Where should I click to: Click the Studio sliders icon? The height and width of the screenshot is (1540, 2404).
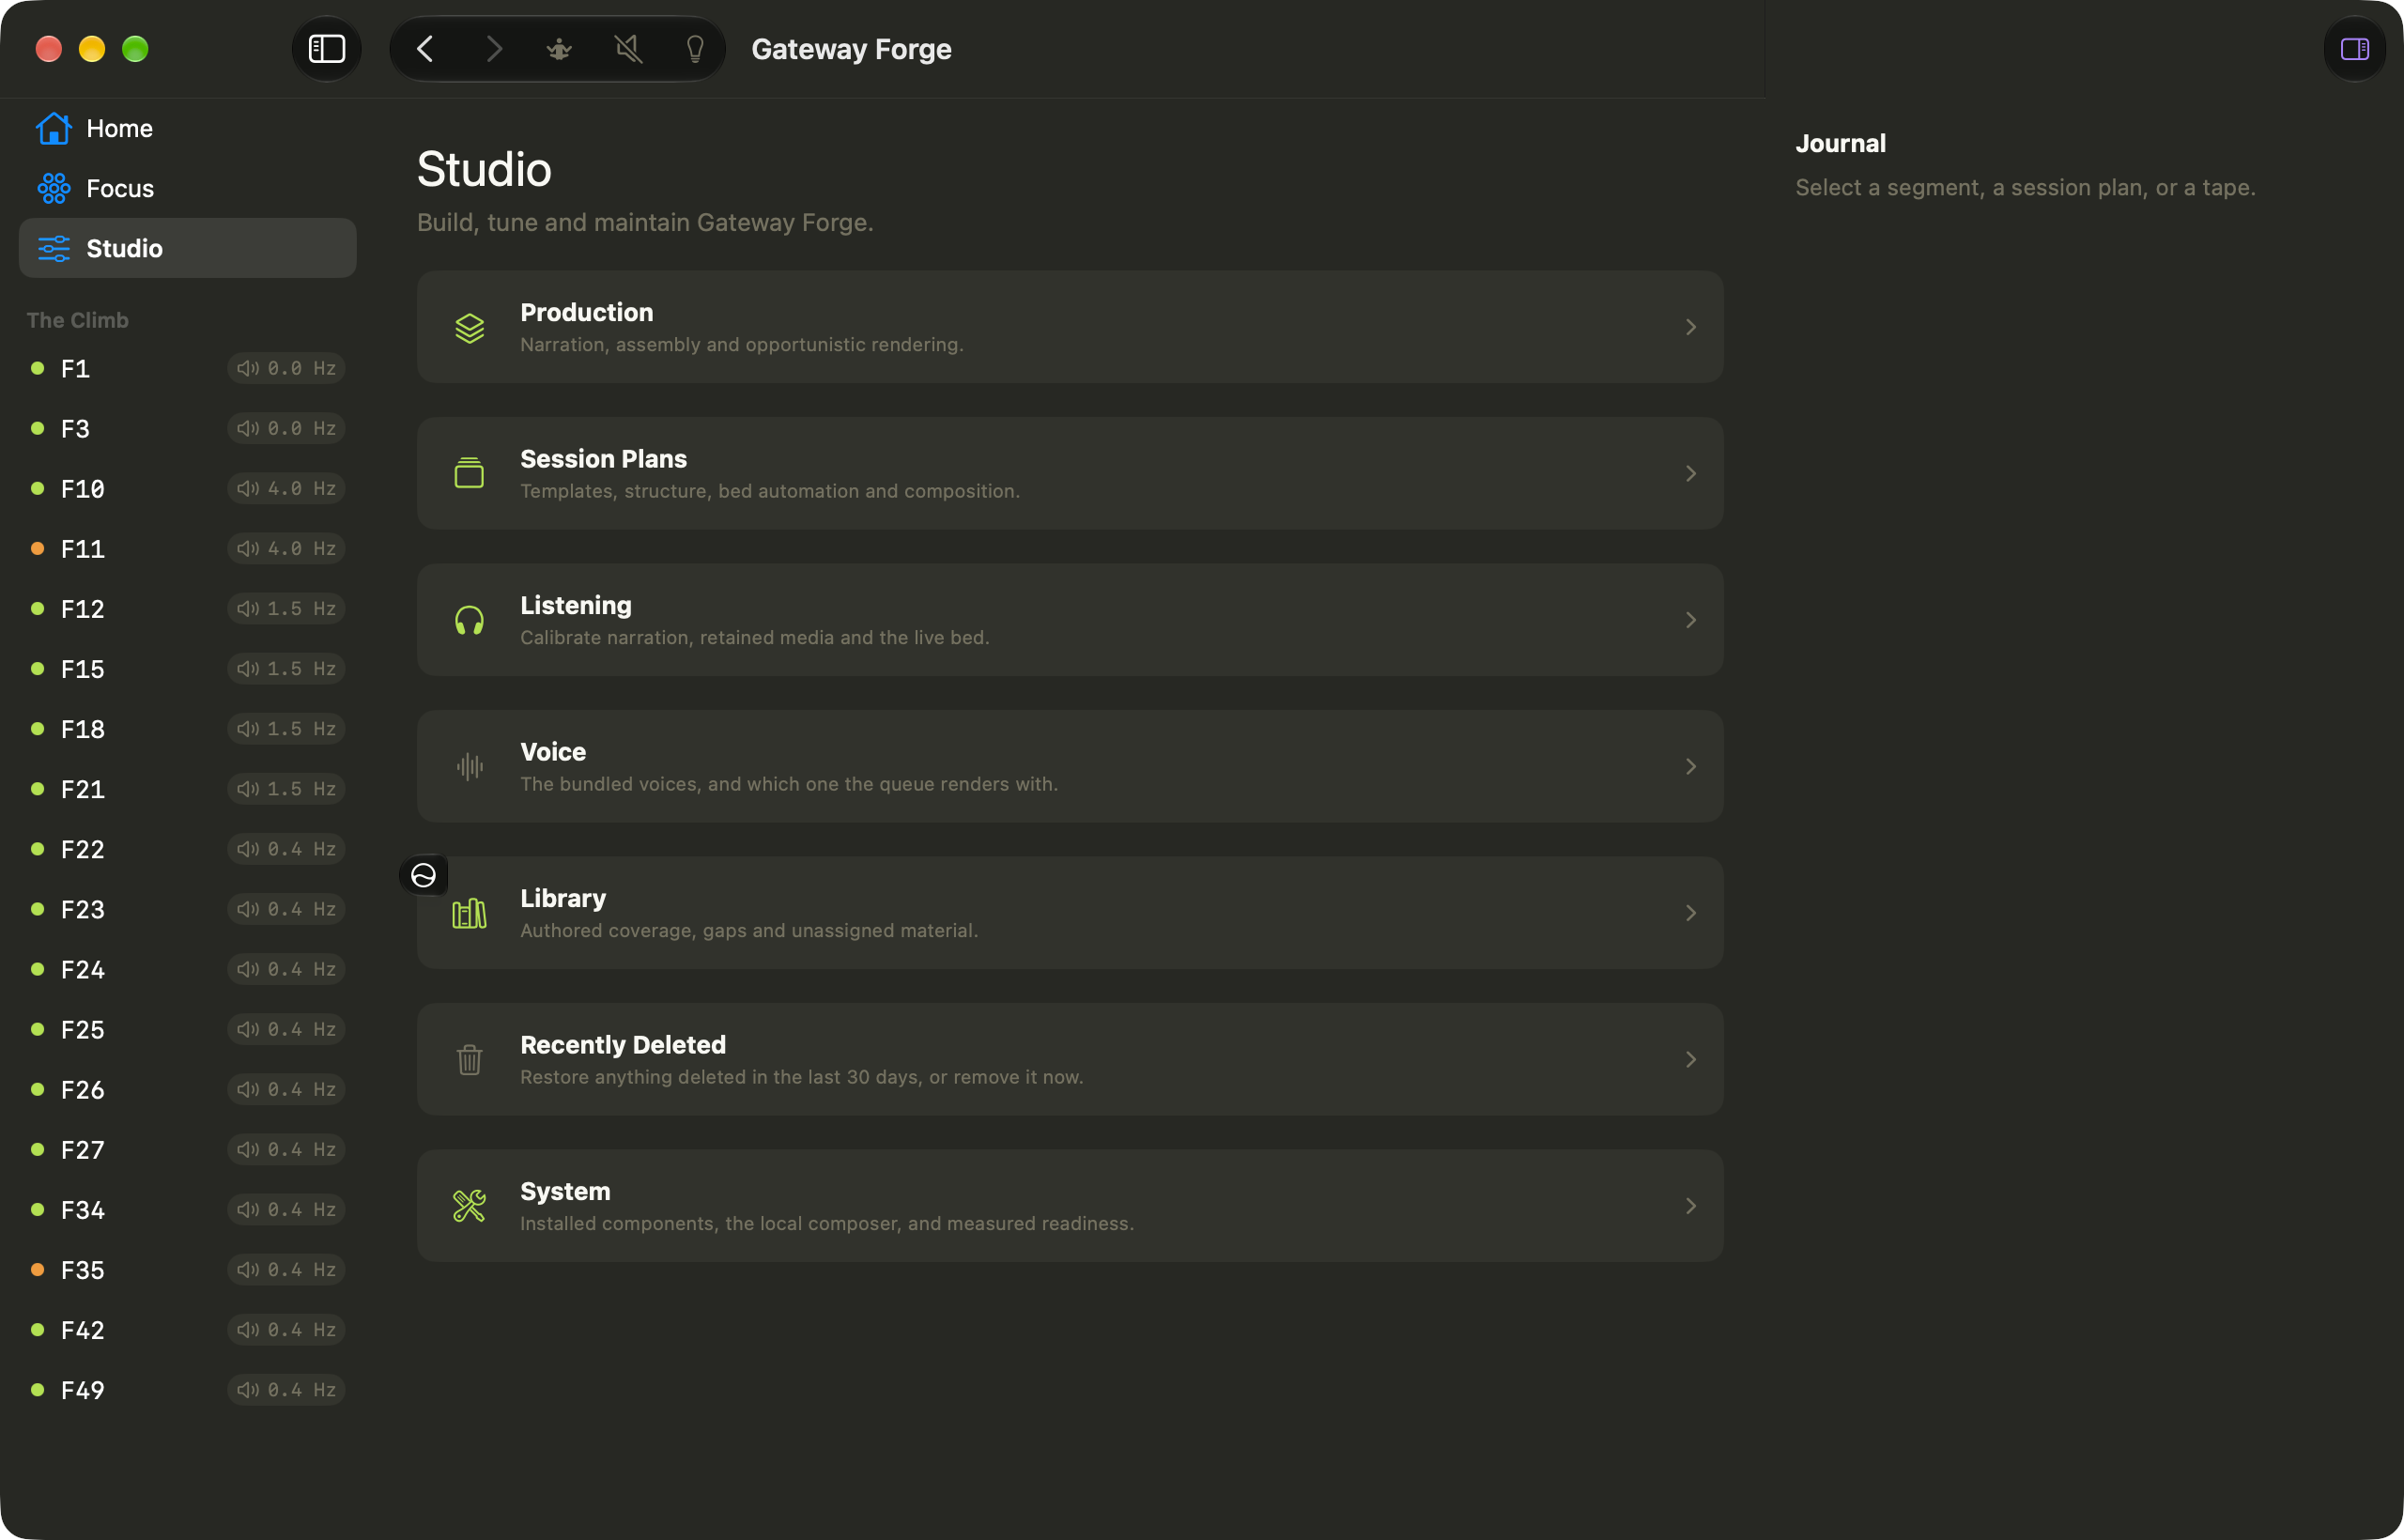click(x=54, y=248)
